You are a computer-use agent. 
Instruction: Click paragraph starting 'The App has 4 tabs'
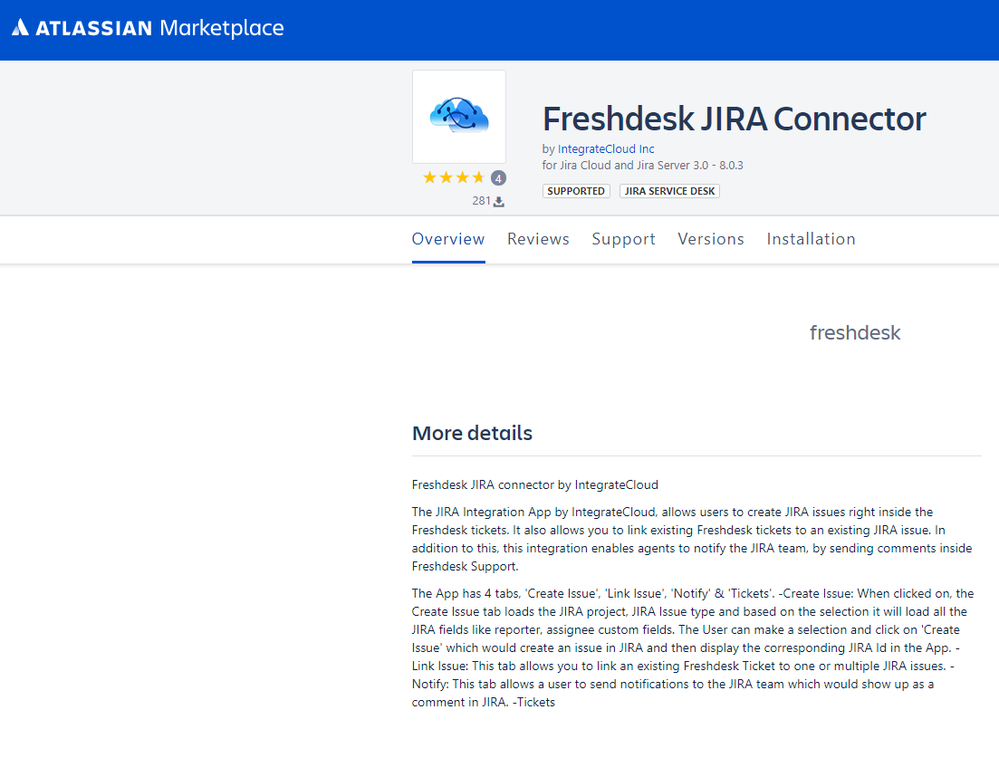pos(693,648)
